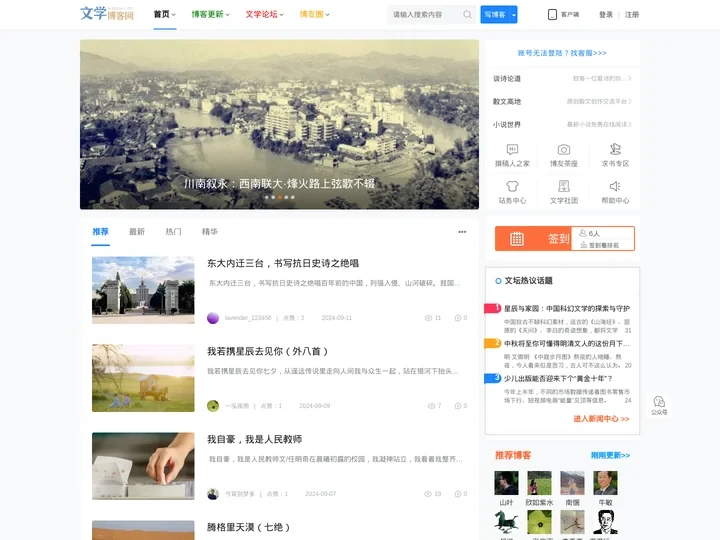Switch to the 精华 tab
720x540 pixels.
[x=210, y=231]
